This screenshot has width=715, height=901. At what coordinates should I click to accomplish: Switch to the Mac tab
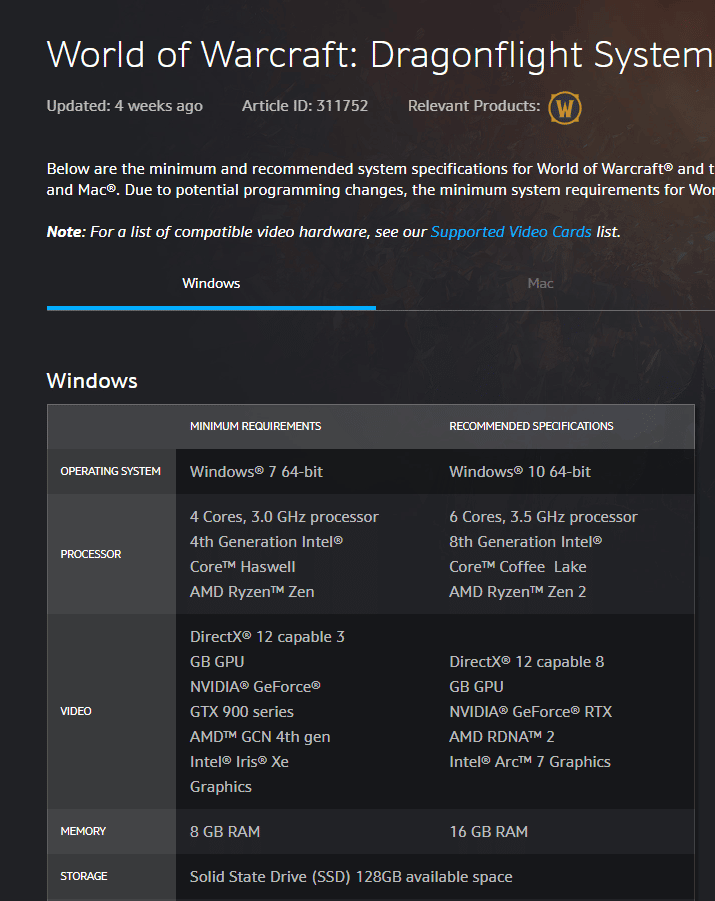(540, 283)
